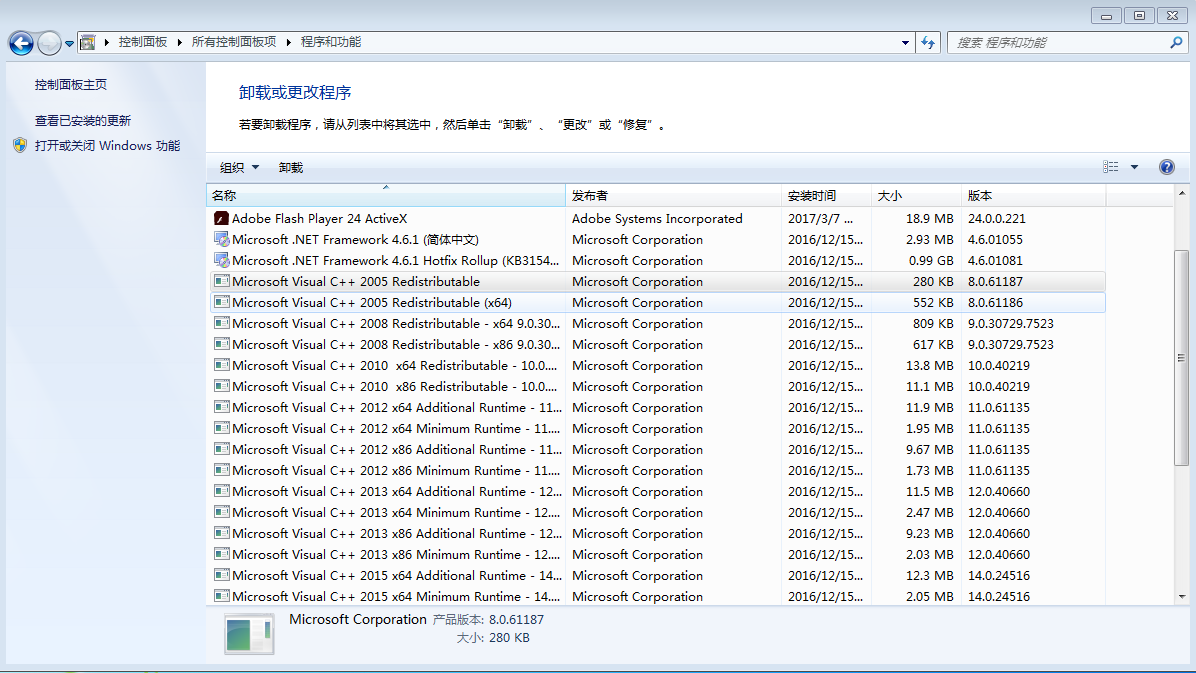1196x673 pixels.
Task: Open 查看已安装的更新 link
Action: coord(83,120)
